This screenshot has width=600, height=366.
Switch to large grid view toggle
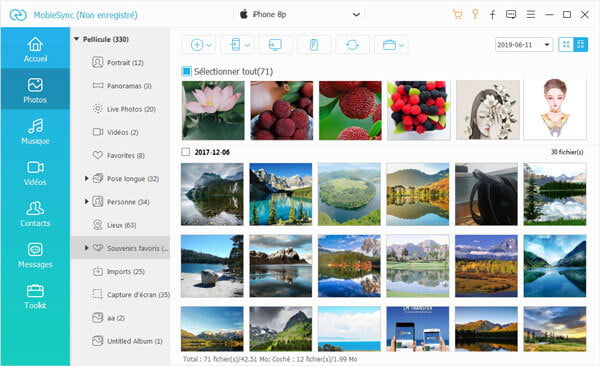pyautogui.click(x=566, y=44)
